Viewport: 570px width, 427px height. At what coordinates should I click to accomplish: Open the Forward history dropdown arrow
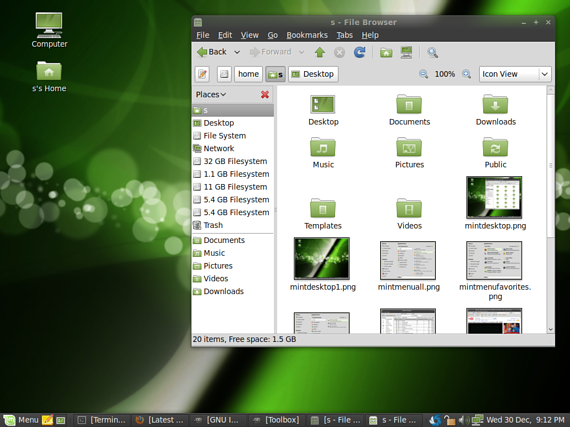pos(301,52)
